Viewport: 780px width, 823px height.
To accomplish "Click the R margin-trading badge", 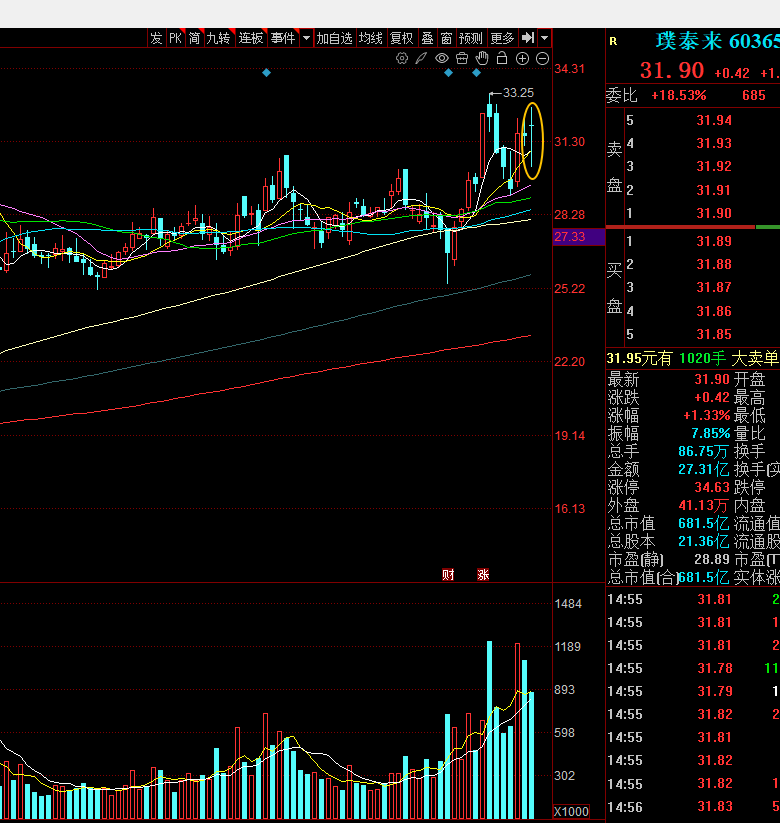I will (x=613, y=41).
